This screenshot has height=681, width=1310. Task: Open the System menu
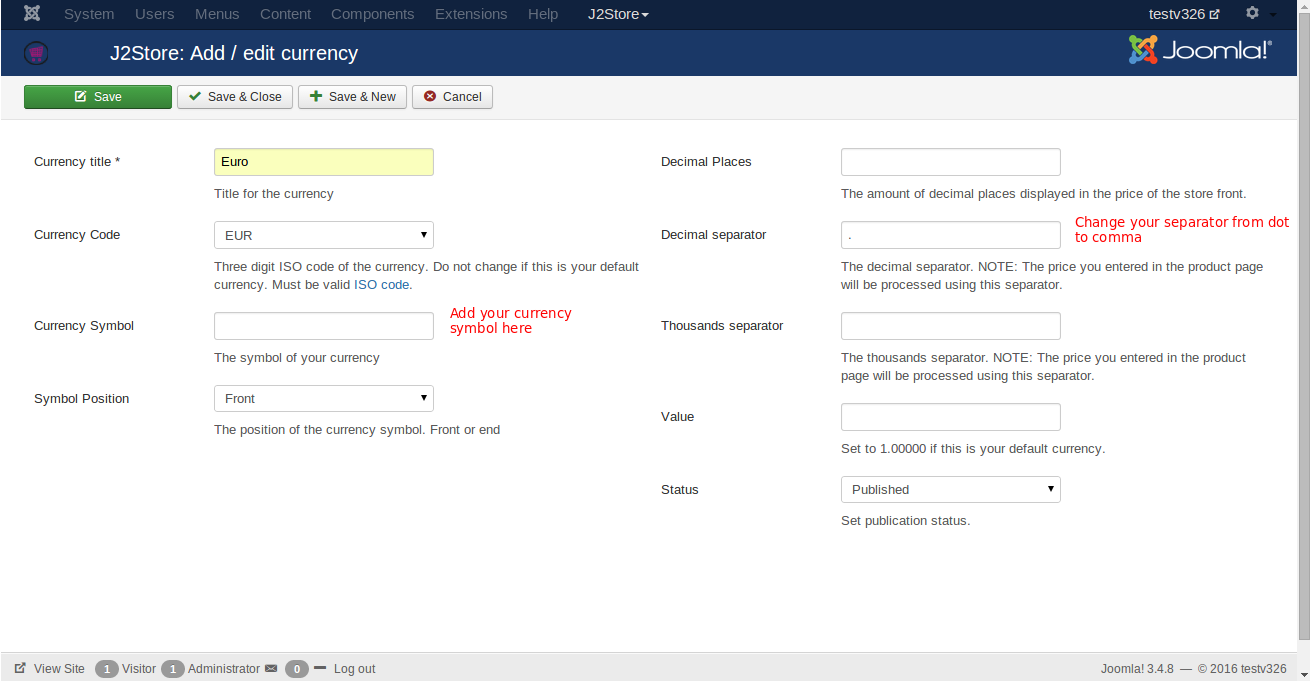coord(89,14)
